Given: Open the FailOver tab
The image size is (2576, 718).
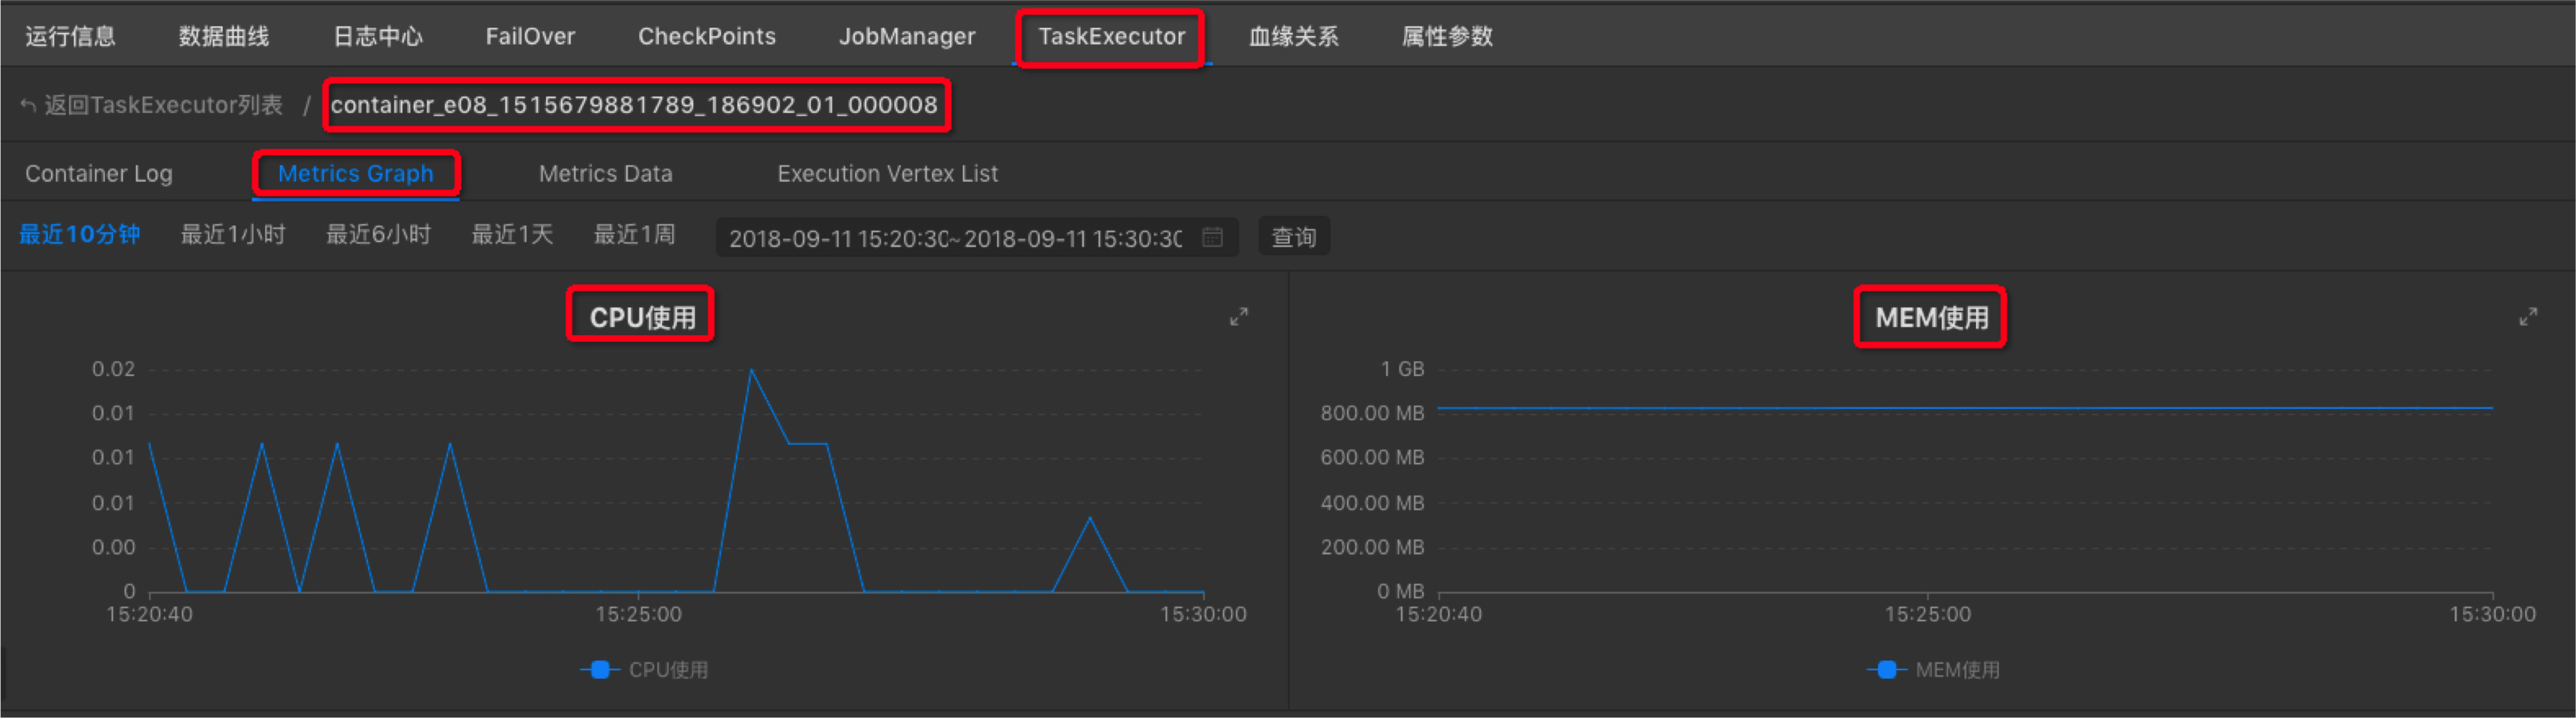Looking at the screenshot, I should coord(530,36).
